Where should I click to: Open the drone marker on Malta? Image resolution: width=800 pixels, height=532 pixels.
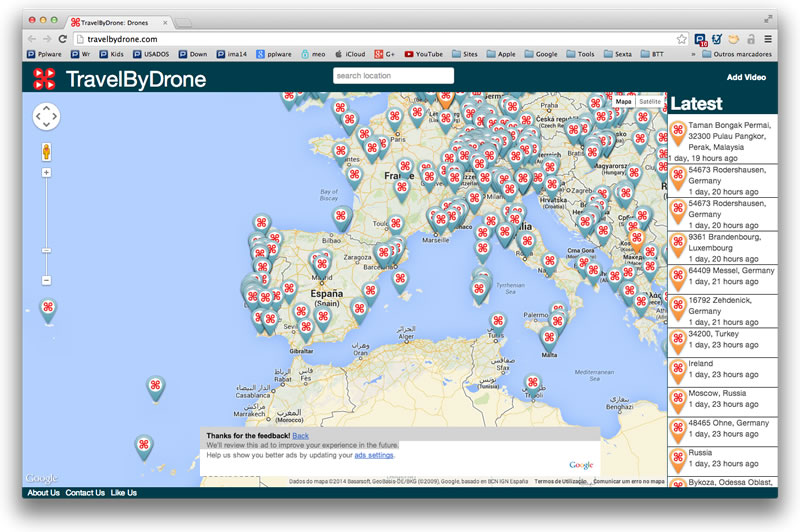549,339
